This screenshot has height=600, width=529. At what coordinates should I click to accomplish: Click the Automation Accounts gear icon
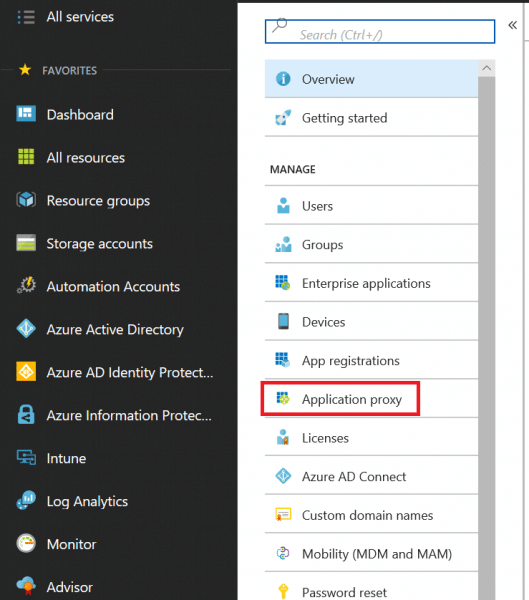click(26, 285)
